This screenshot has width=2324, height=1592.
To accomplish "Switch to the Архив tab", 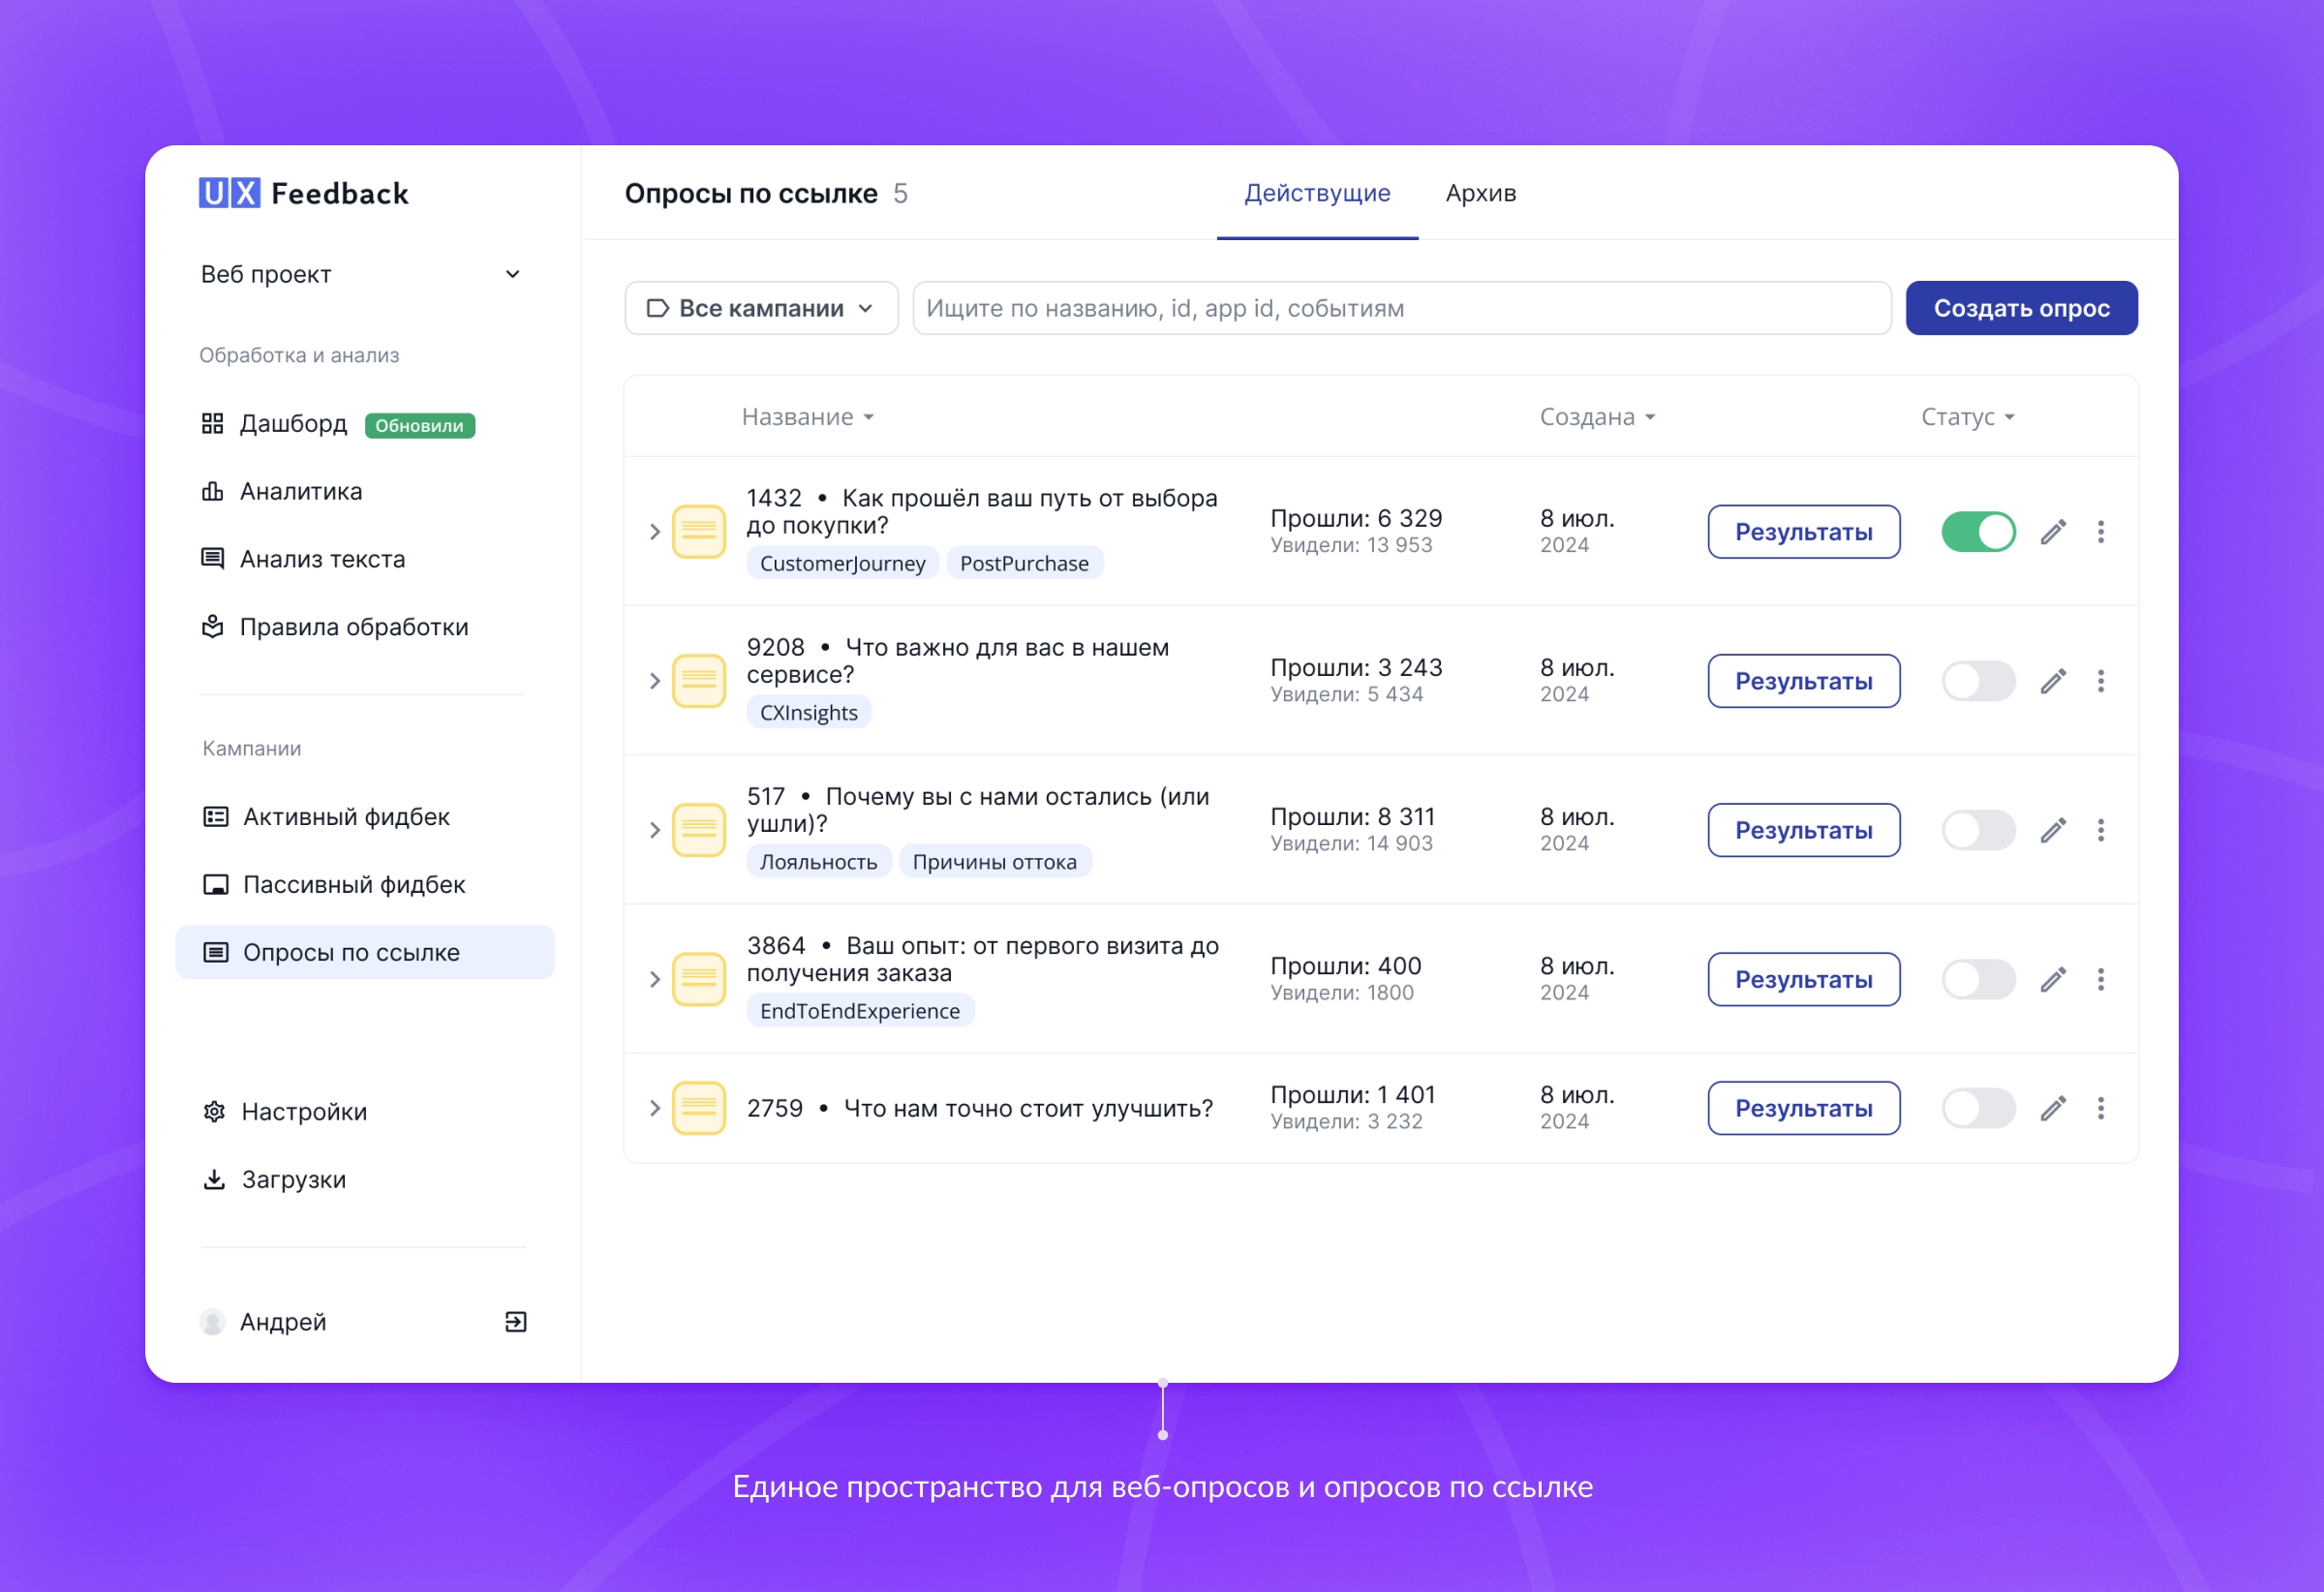I will coord(1480,193).
